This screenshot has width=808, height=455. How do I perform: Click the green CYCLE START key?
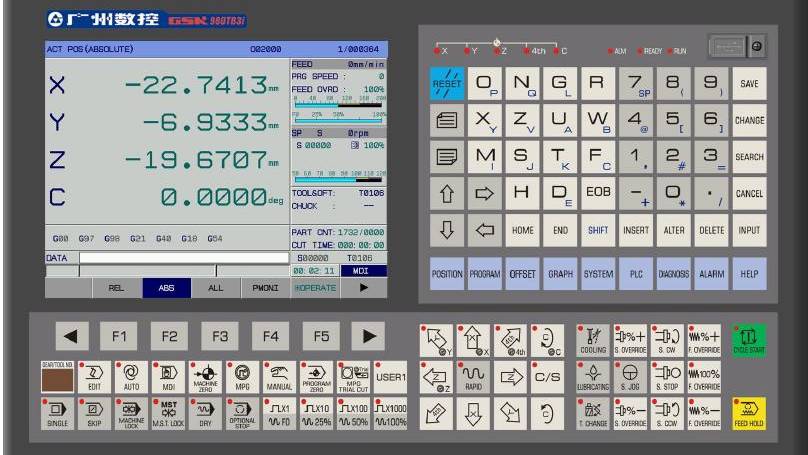click(749, 340)
